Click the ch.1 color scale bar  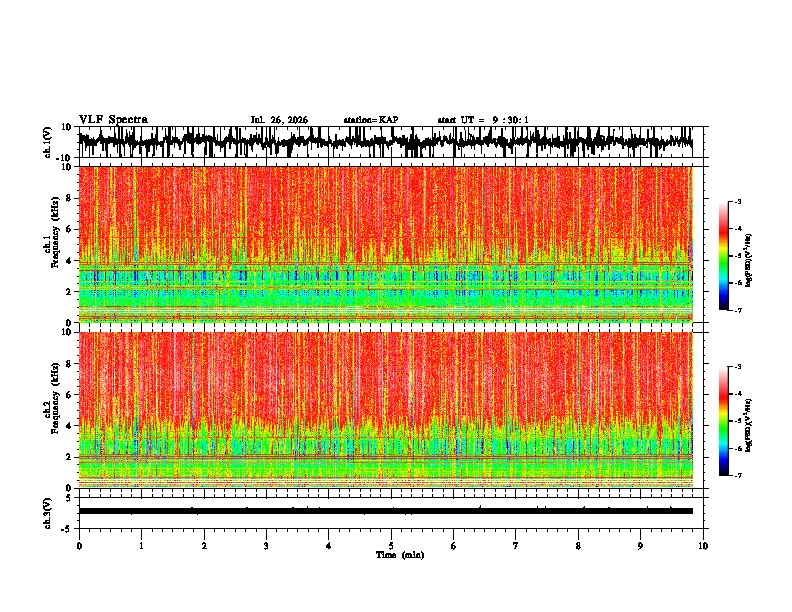[x=724, y=256]
